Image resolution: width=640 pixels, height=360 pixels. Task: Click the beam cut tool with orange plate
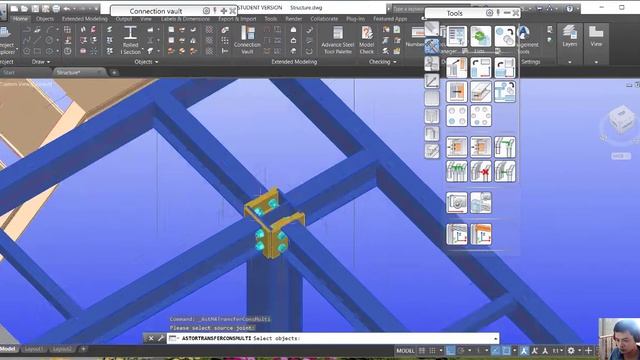[457, 91]
